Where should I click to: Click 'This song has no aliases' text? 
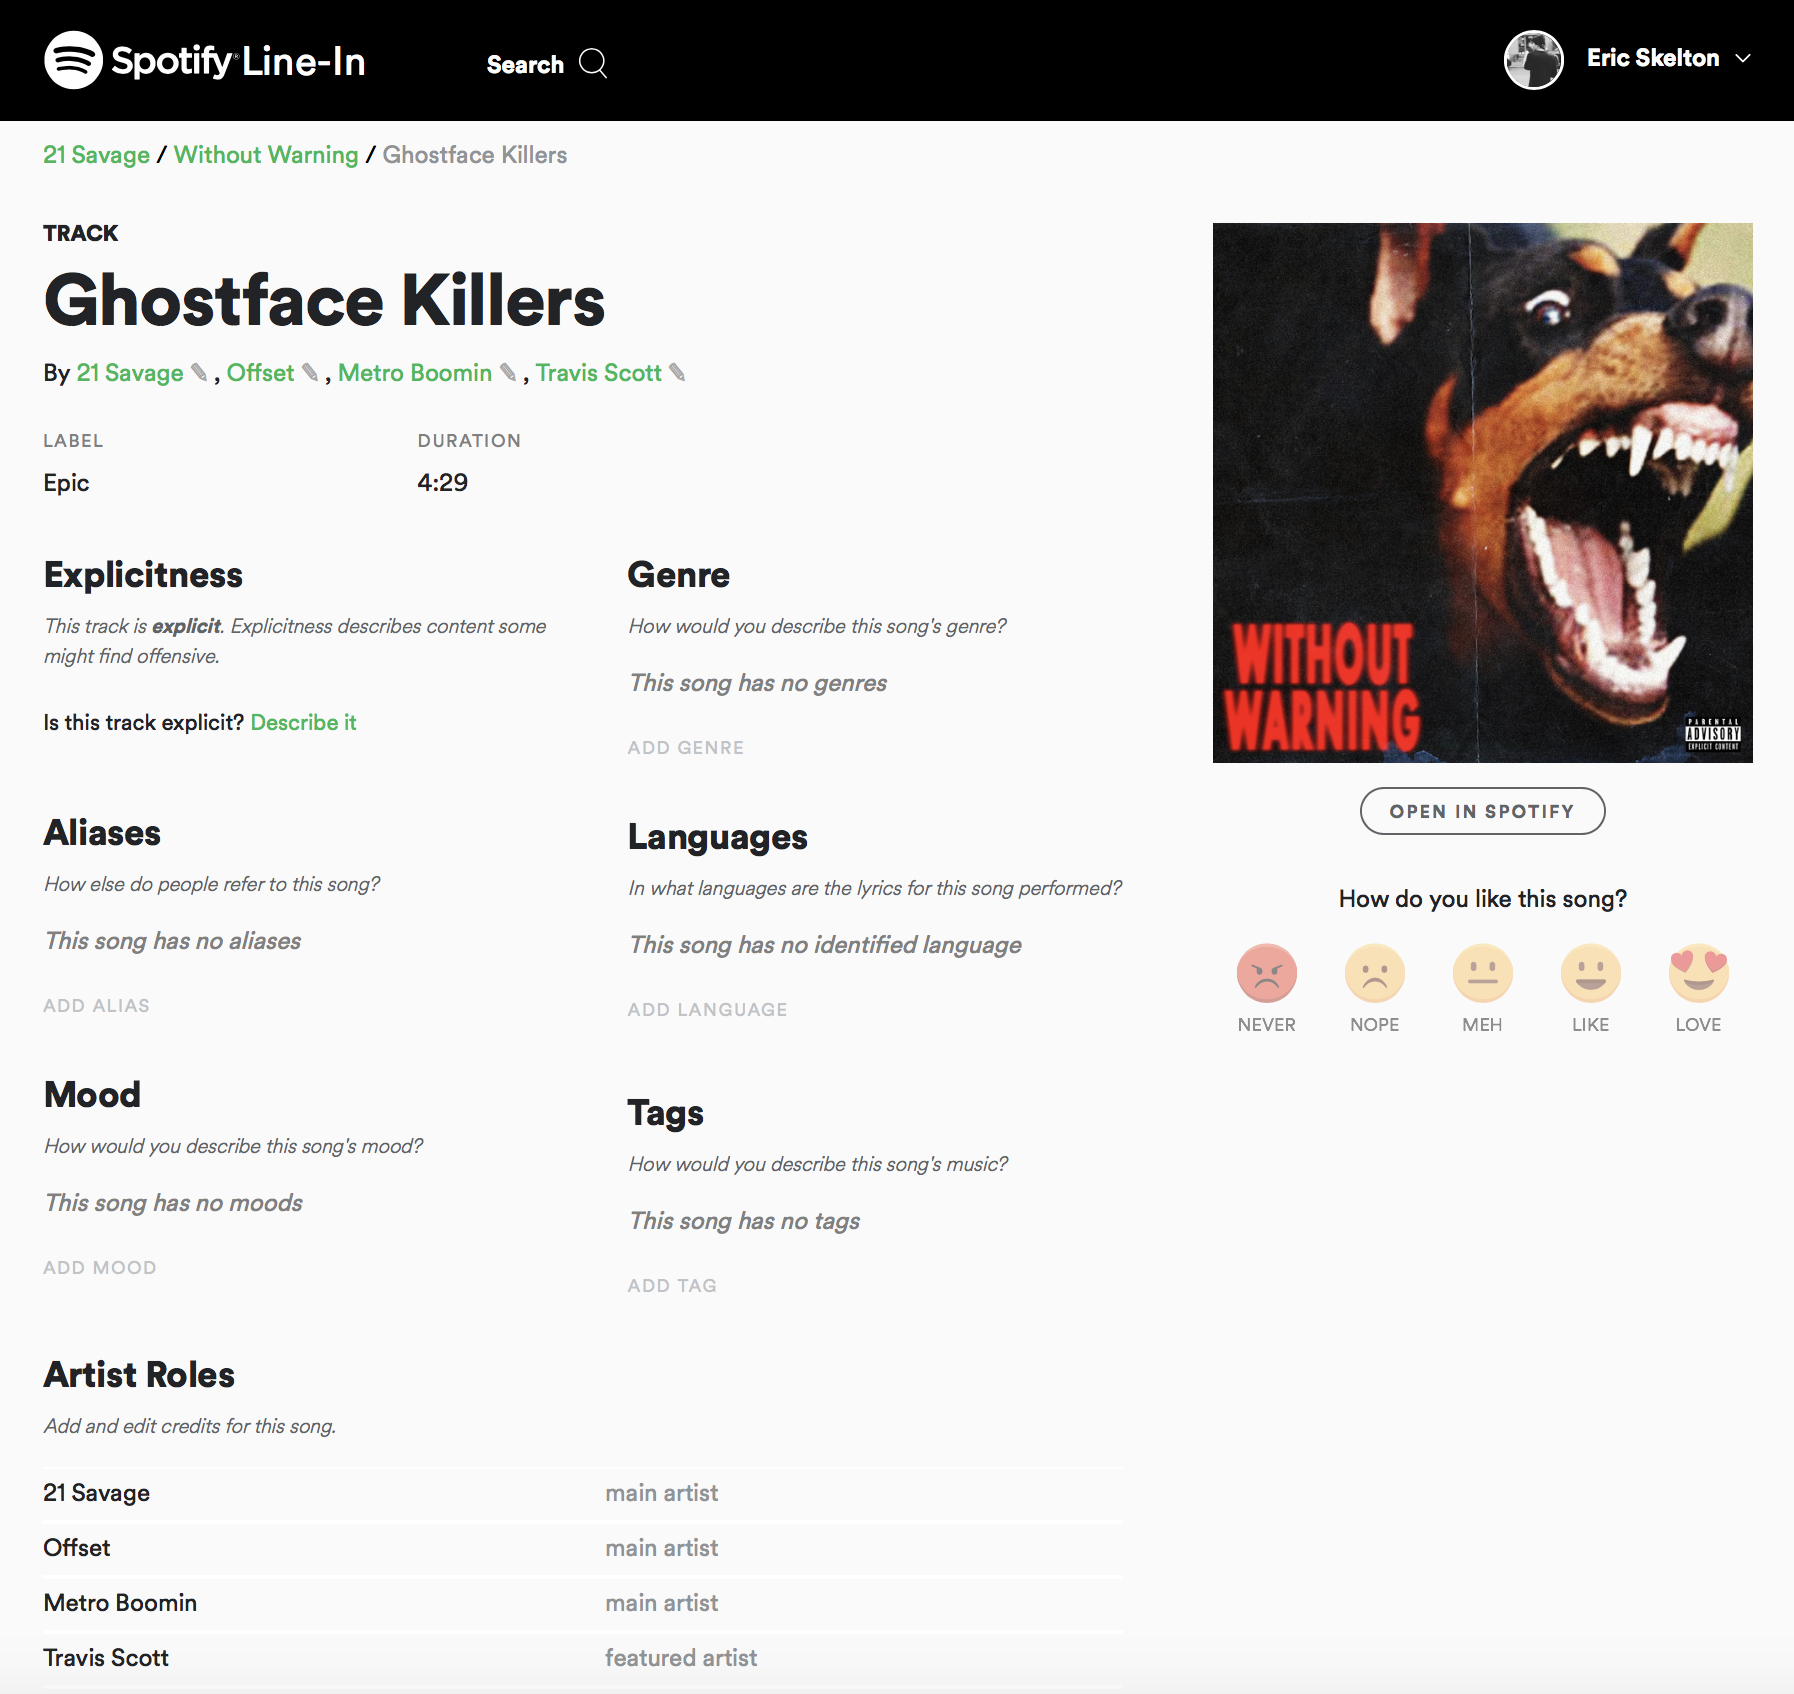[x=173, y=941]
